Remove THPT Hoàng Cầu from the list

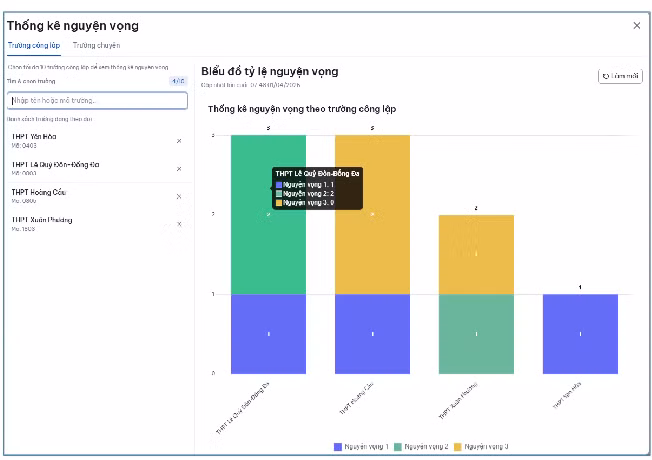click(179, 196)
